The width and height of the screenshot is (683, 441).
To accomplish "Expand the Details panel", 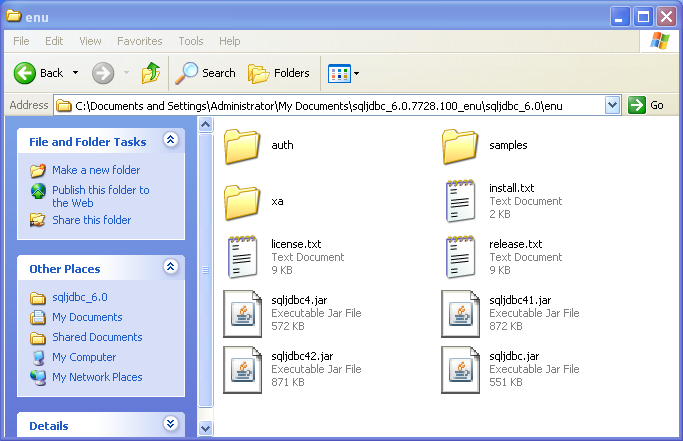I will 170,423.
